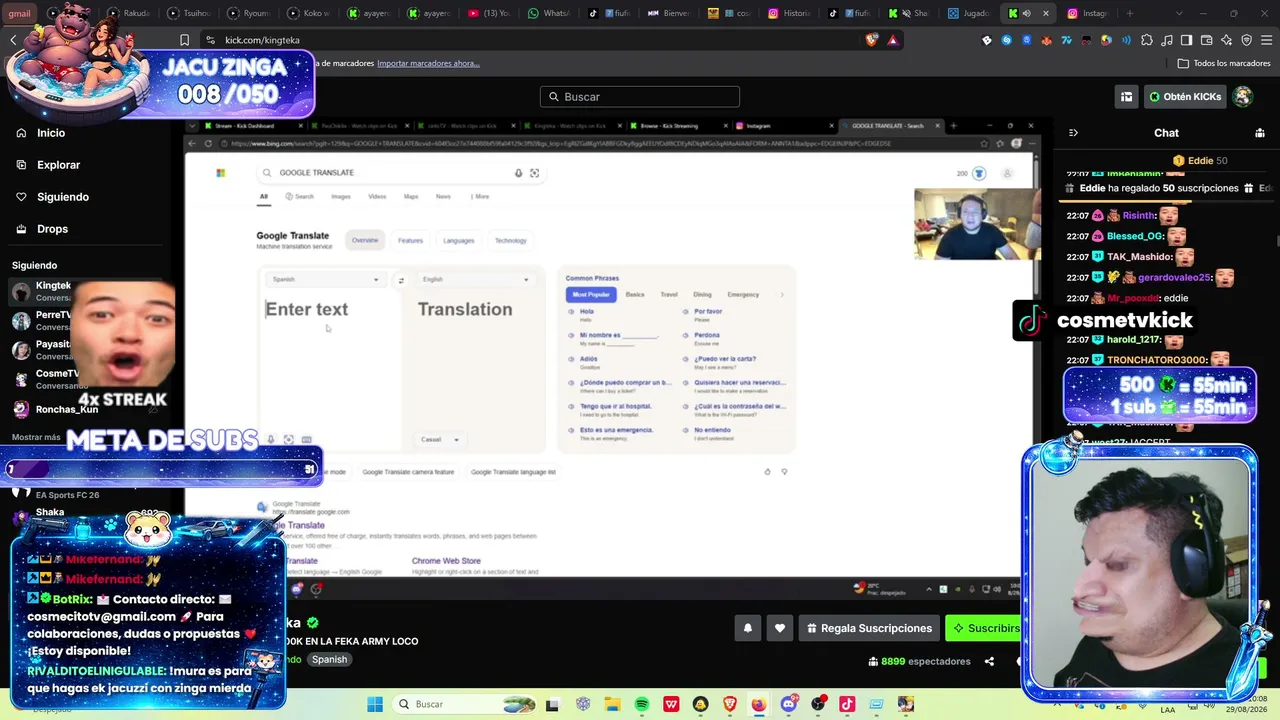
Task: Switch to the Historia Instagram tab
Action: [x=789, y=14]
